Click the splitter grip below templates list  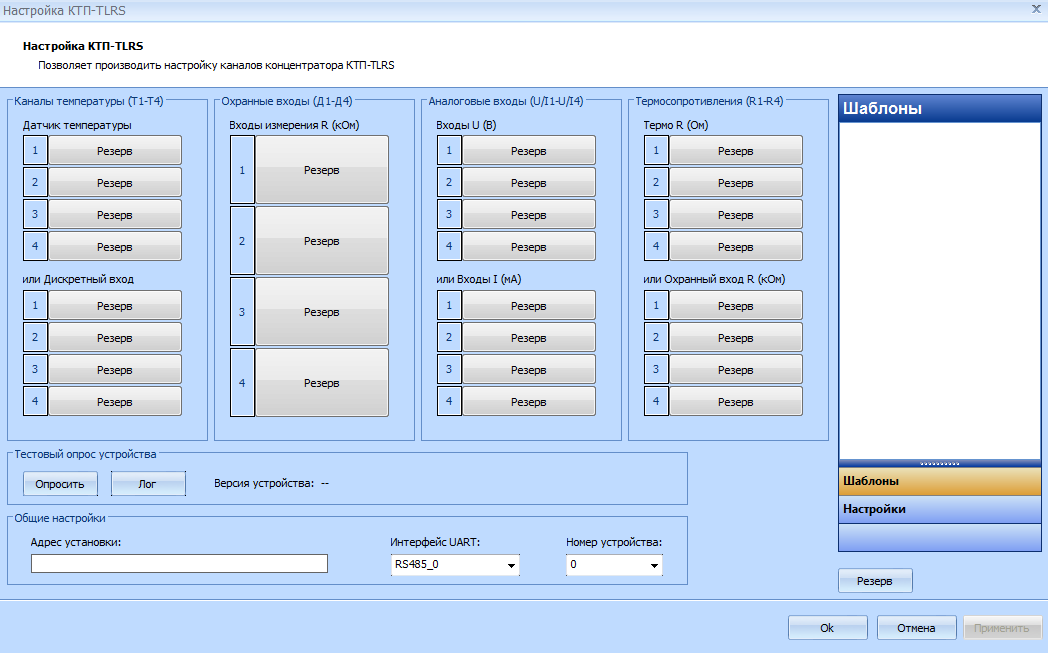tap(940, 463)
